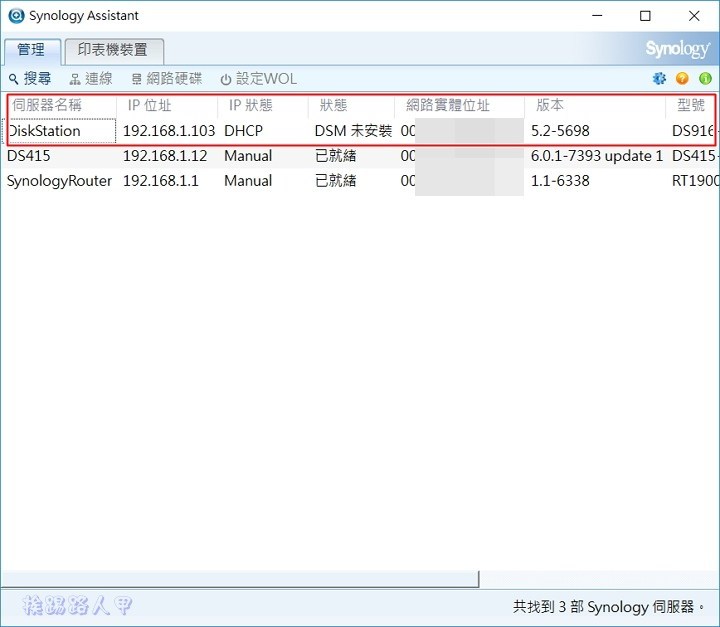Select the DiskStation server row
Screen dimensions: 720x627
click(x=361, y=131)
